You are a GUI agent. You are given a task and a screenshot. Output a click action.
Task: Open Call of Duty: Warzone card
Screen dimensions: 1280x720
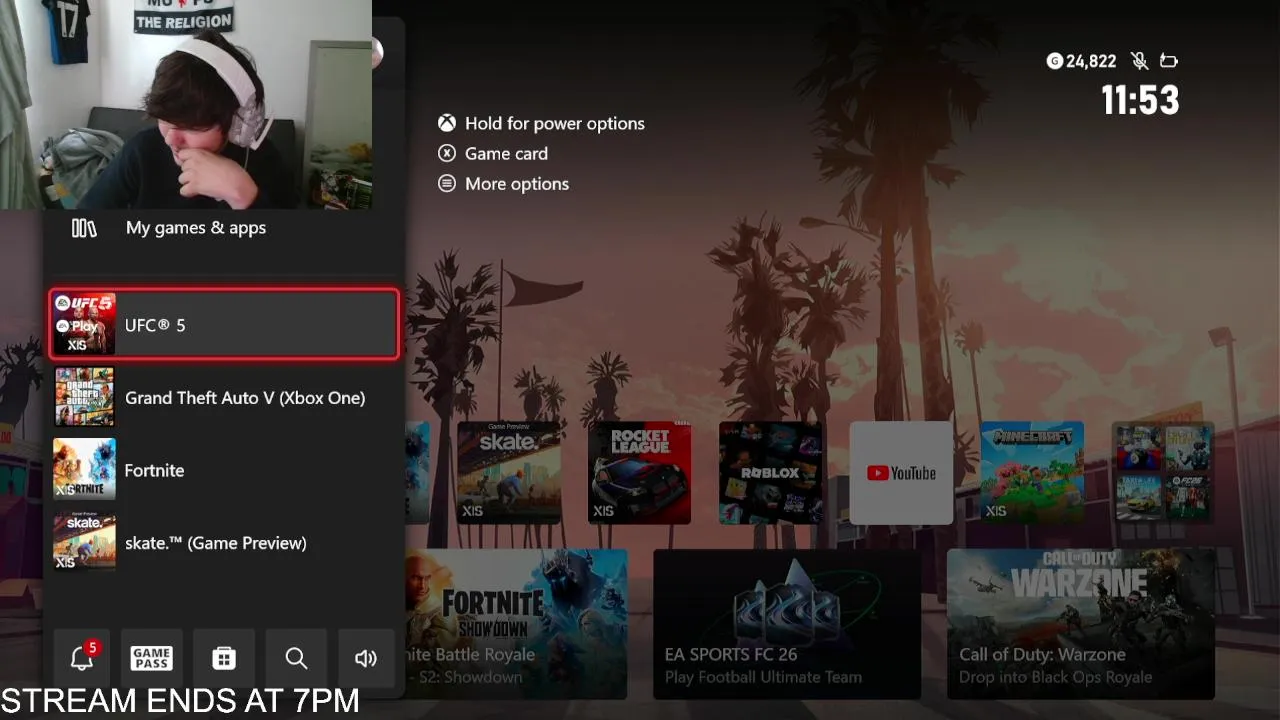click(1081, 624)
